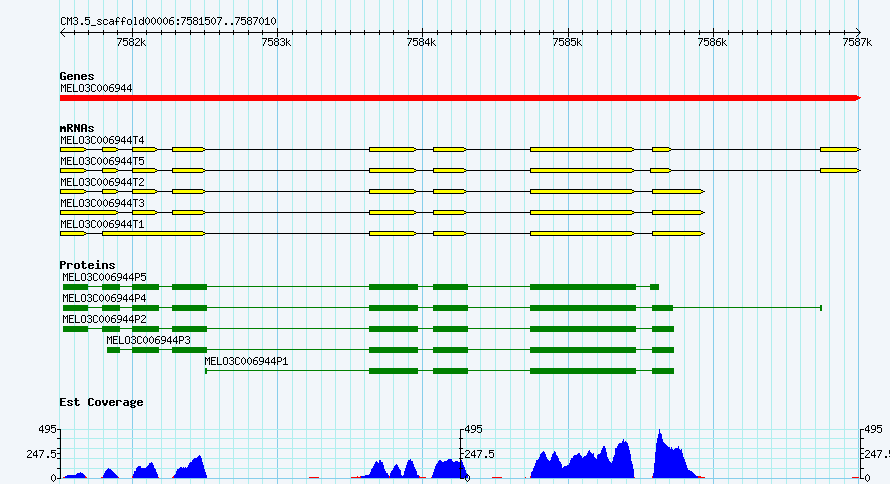The image size is (890, 484).
Task: Select the 7583k ruler tick label
Action: pos(276,43)
